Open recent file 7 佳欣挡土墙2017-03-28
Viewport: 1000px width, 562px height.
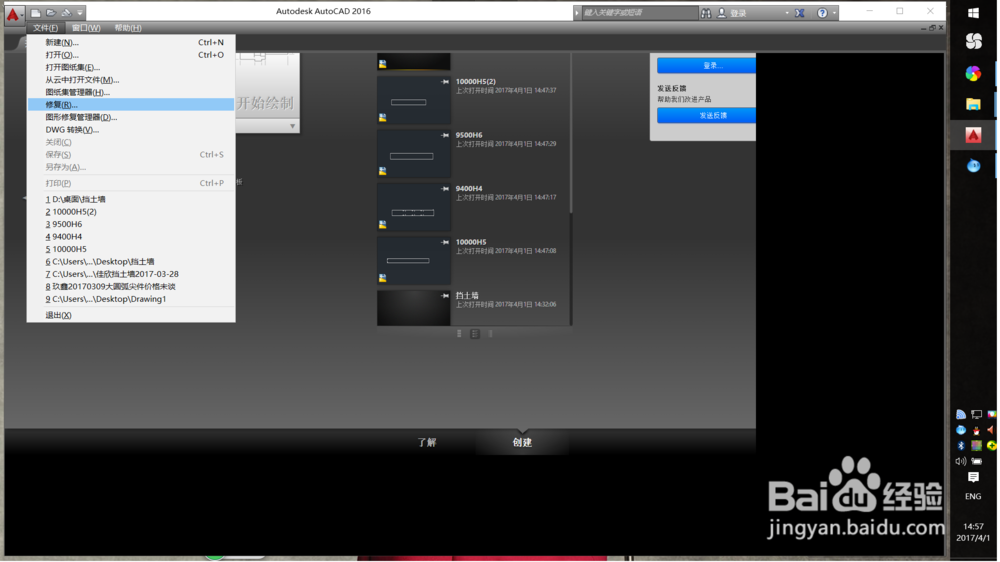131,274
